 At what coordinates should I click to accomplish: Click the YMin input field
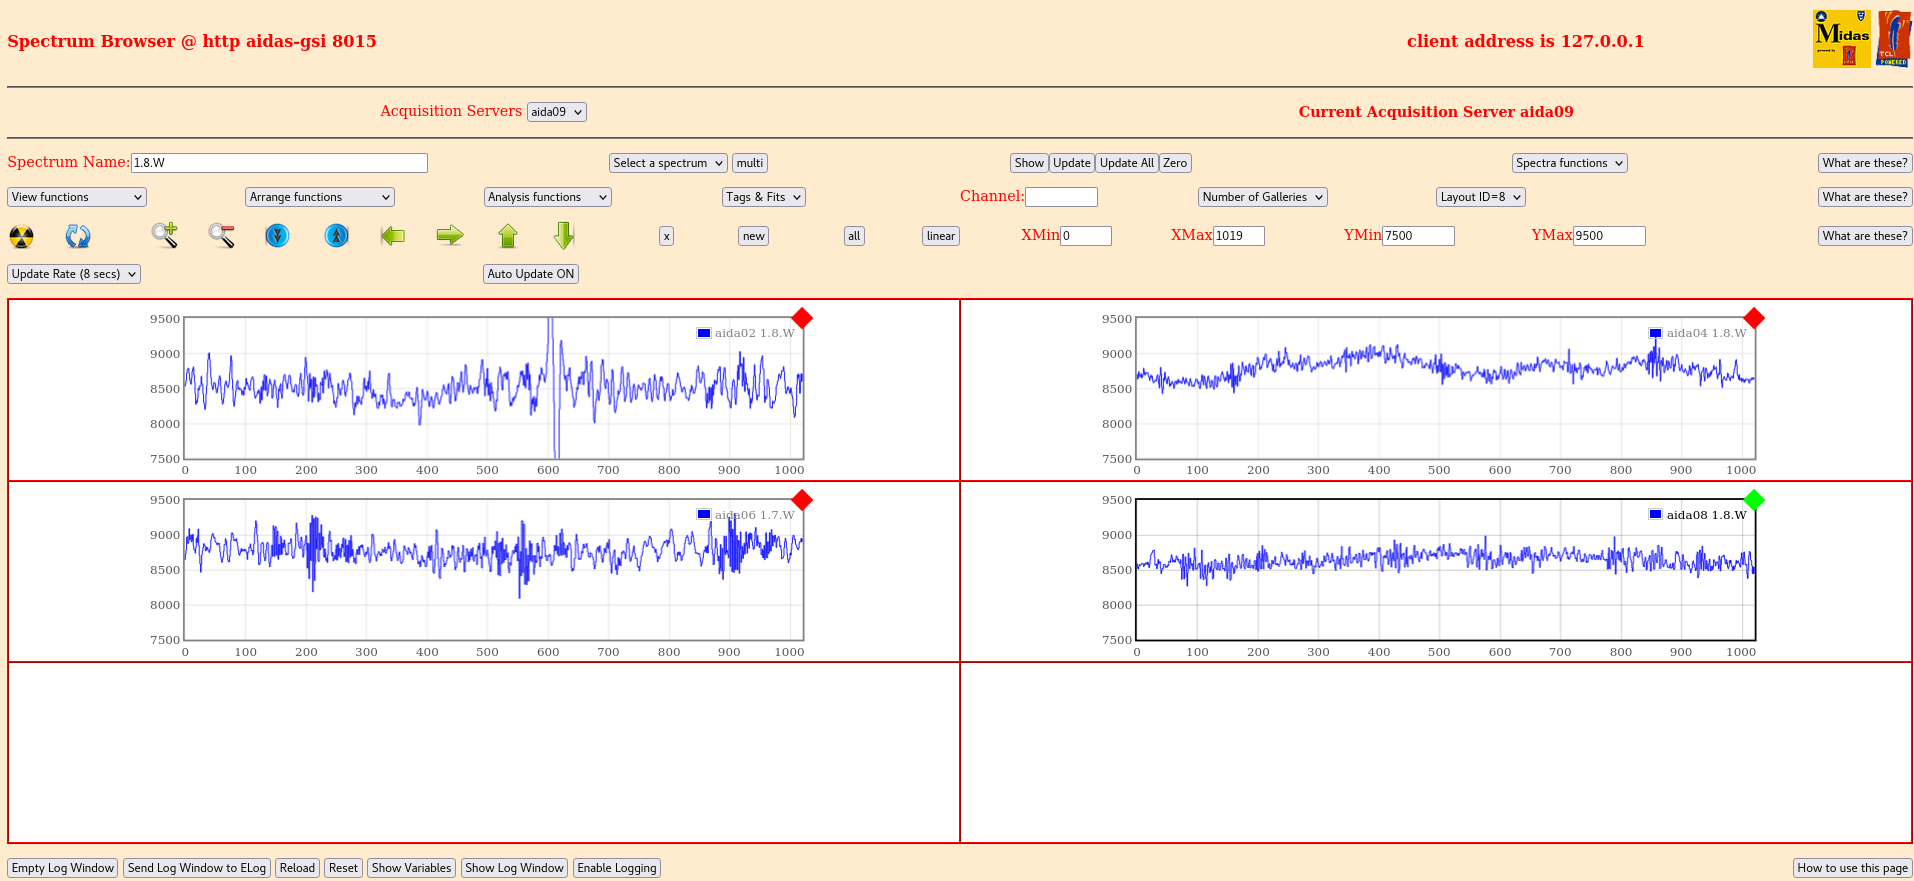[1418, 236]
